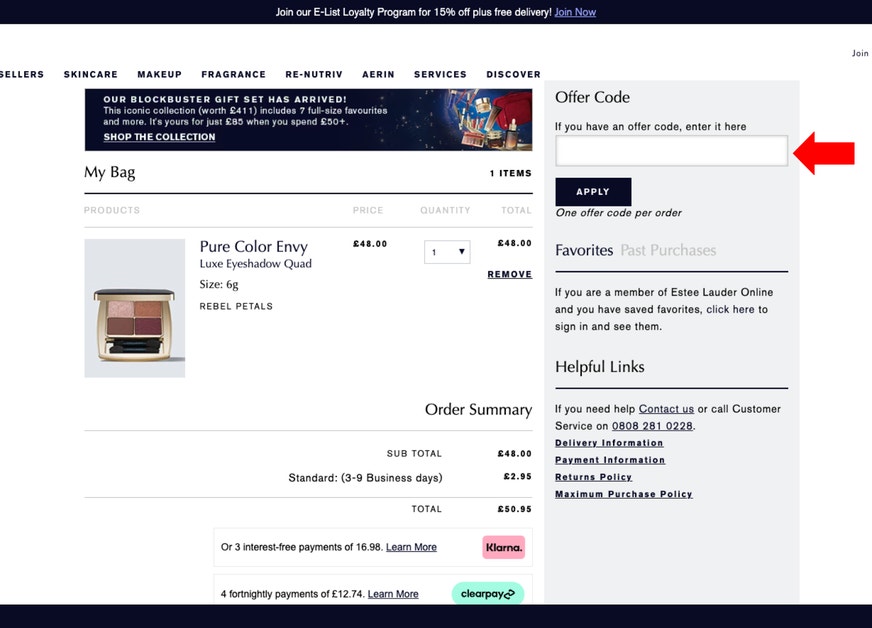Open the Skincare menu

(x=91, y=75)
